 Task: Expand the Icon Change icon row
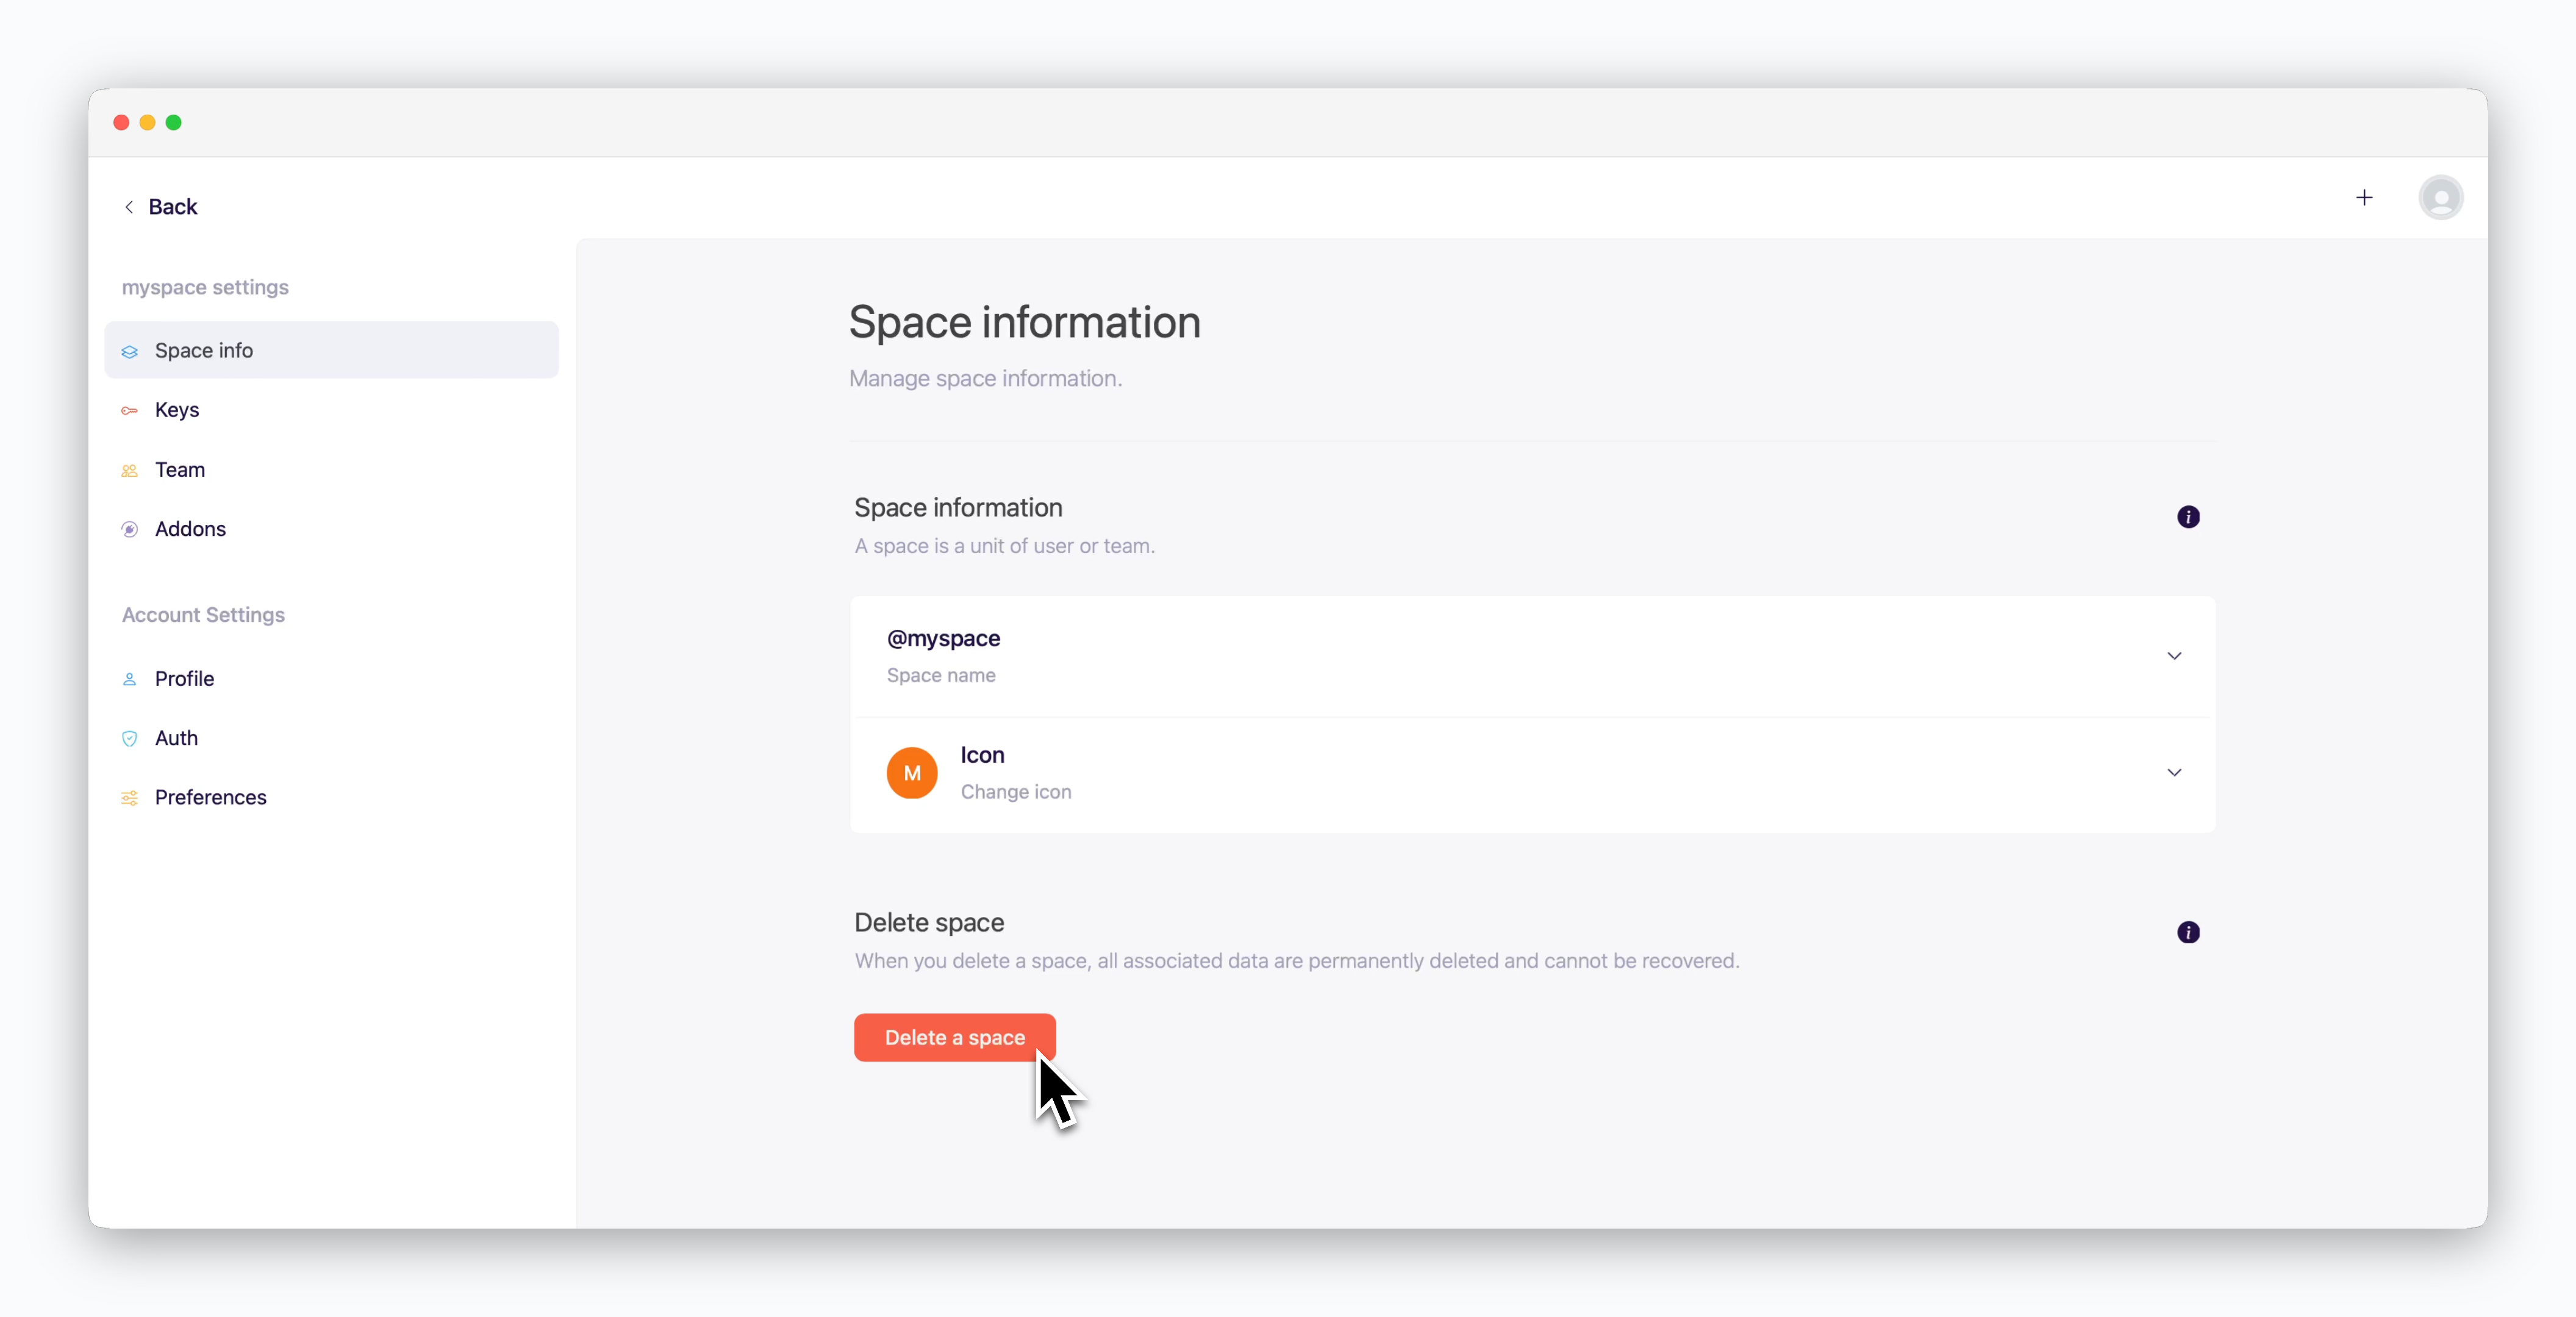[1532, 773]
